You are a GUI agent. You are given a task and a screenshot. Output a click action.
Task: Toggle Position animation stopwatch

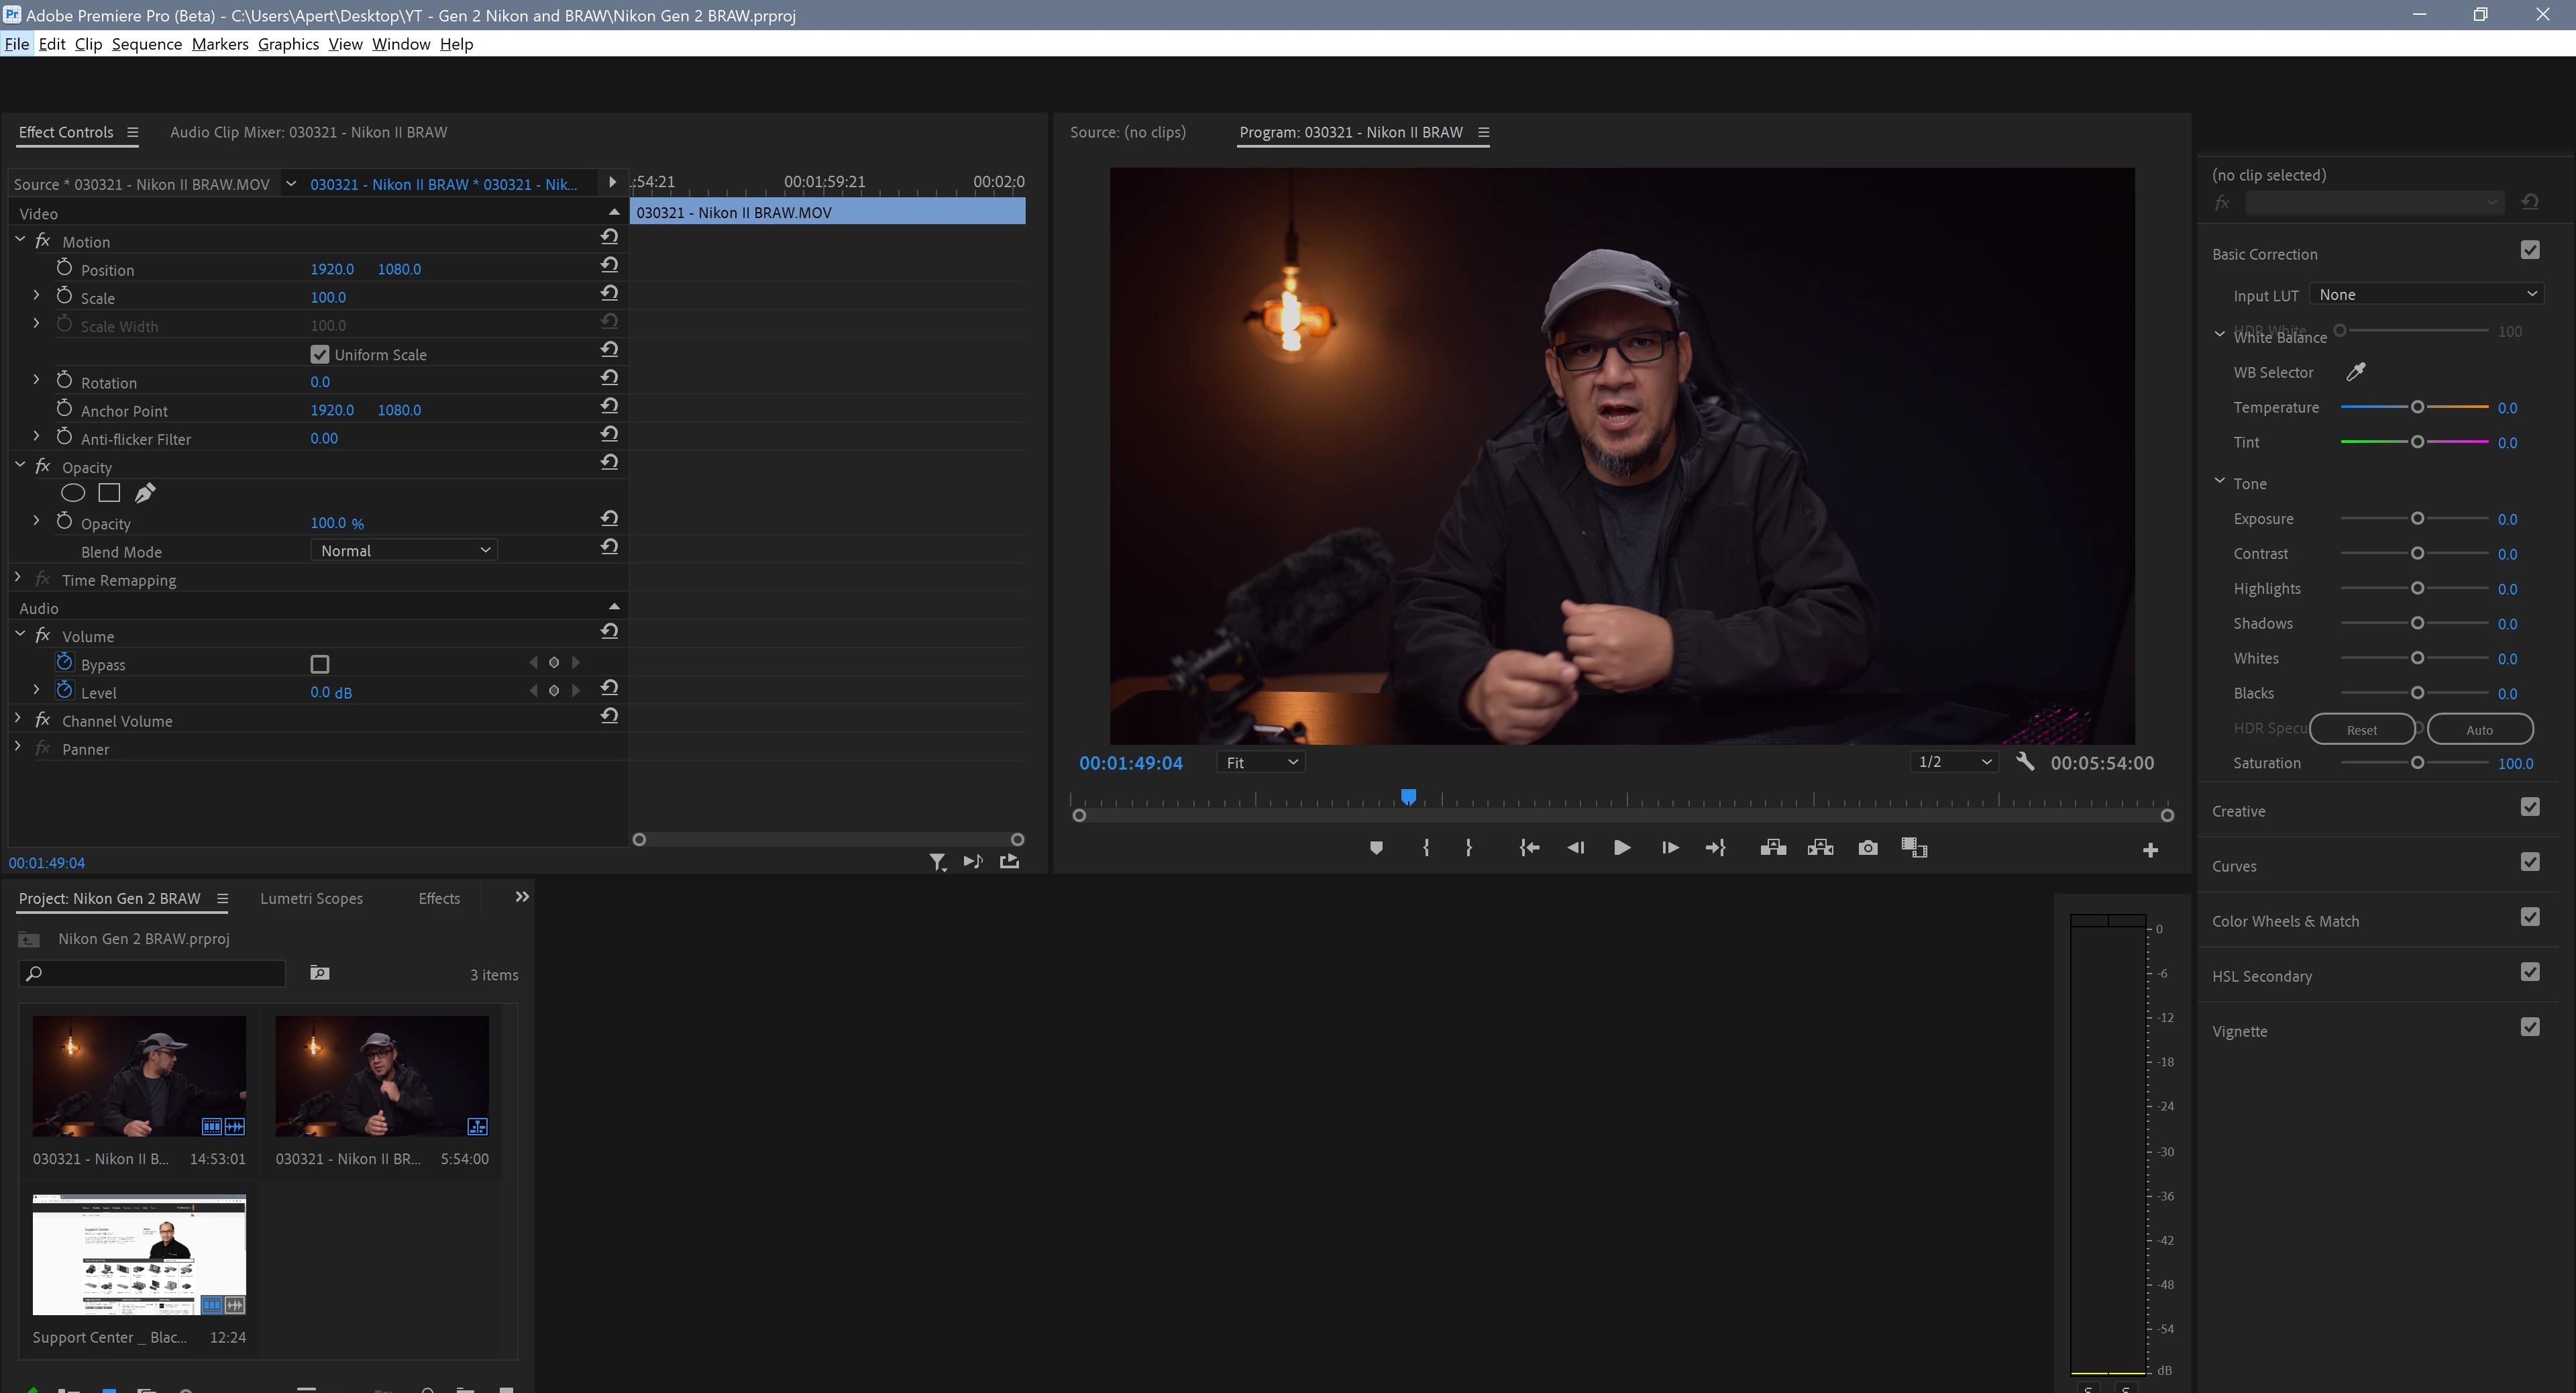65,268
